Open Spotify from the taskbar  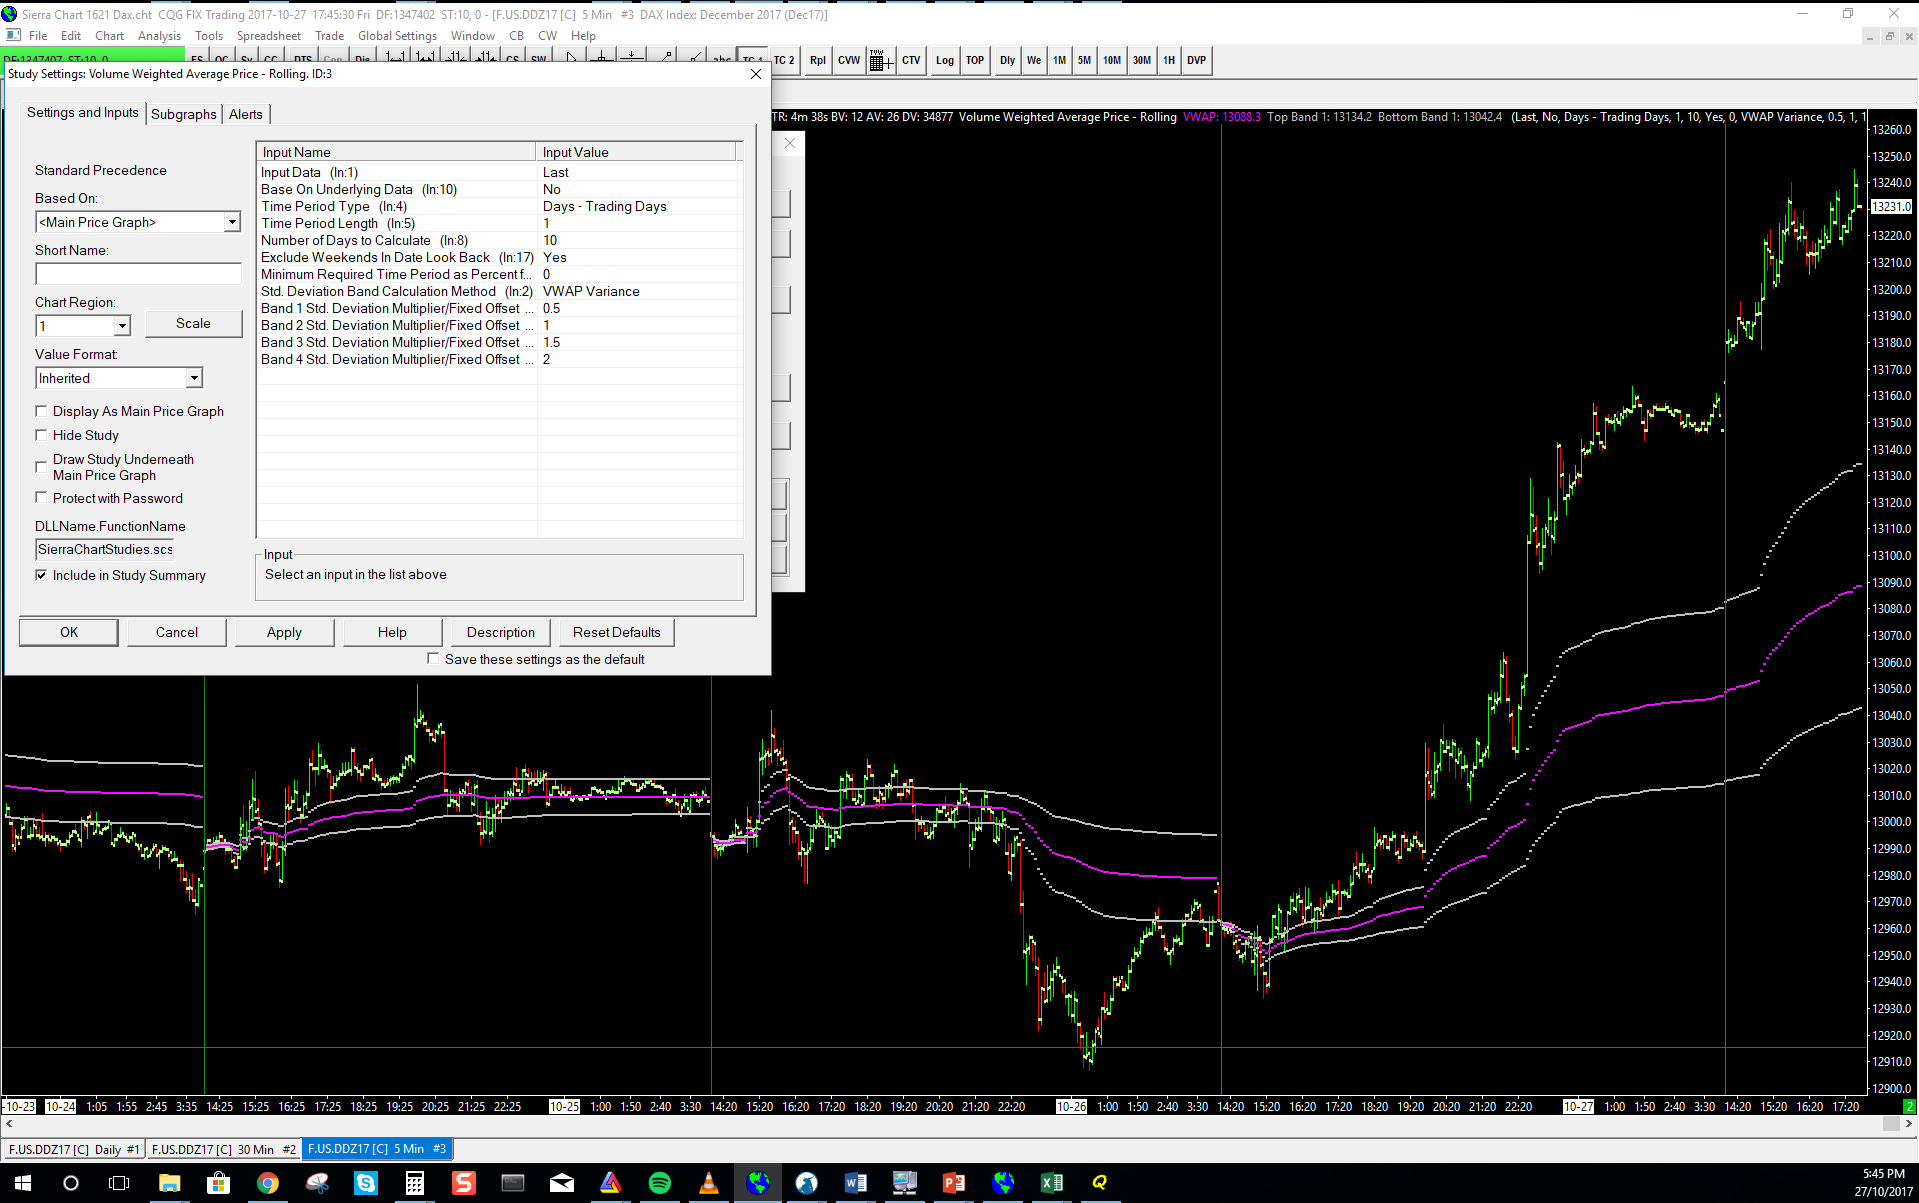[660, 1183]
